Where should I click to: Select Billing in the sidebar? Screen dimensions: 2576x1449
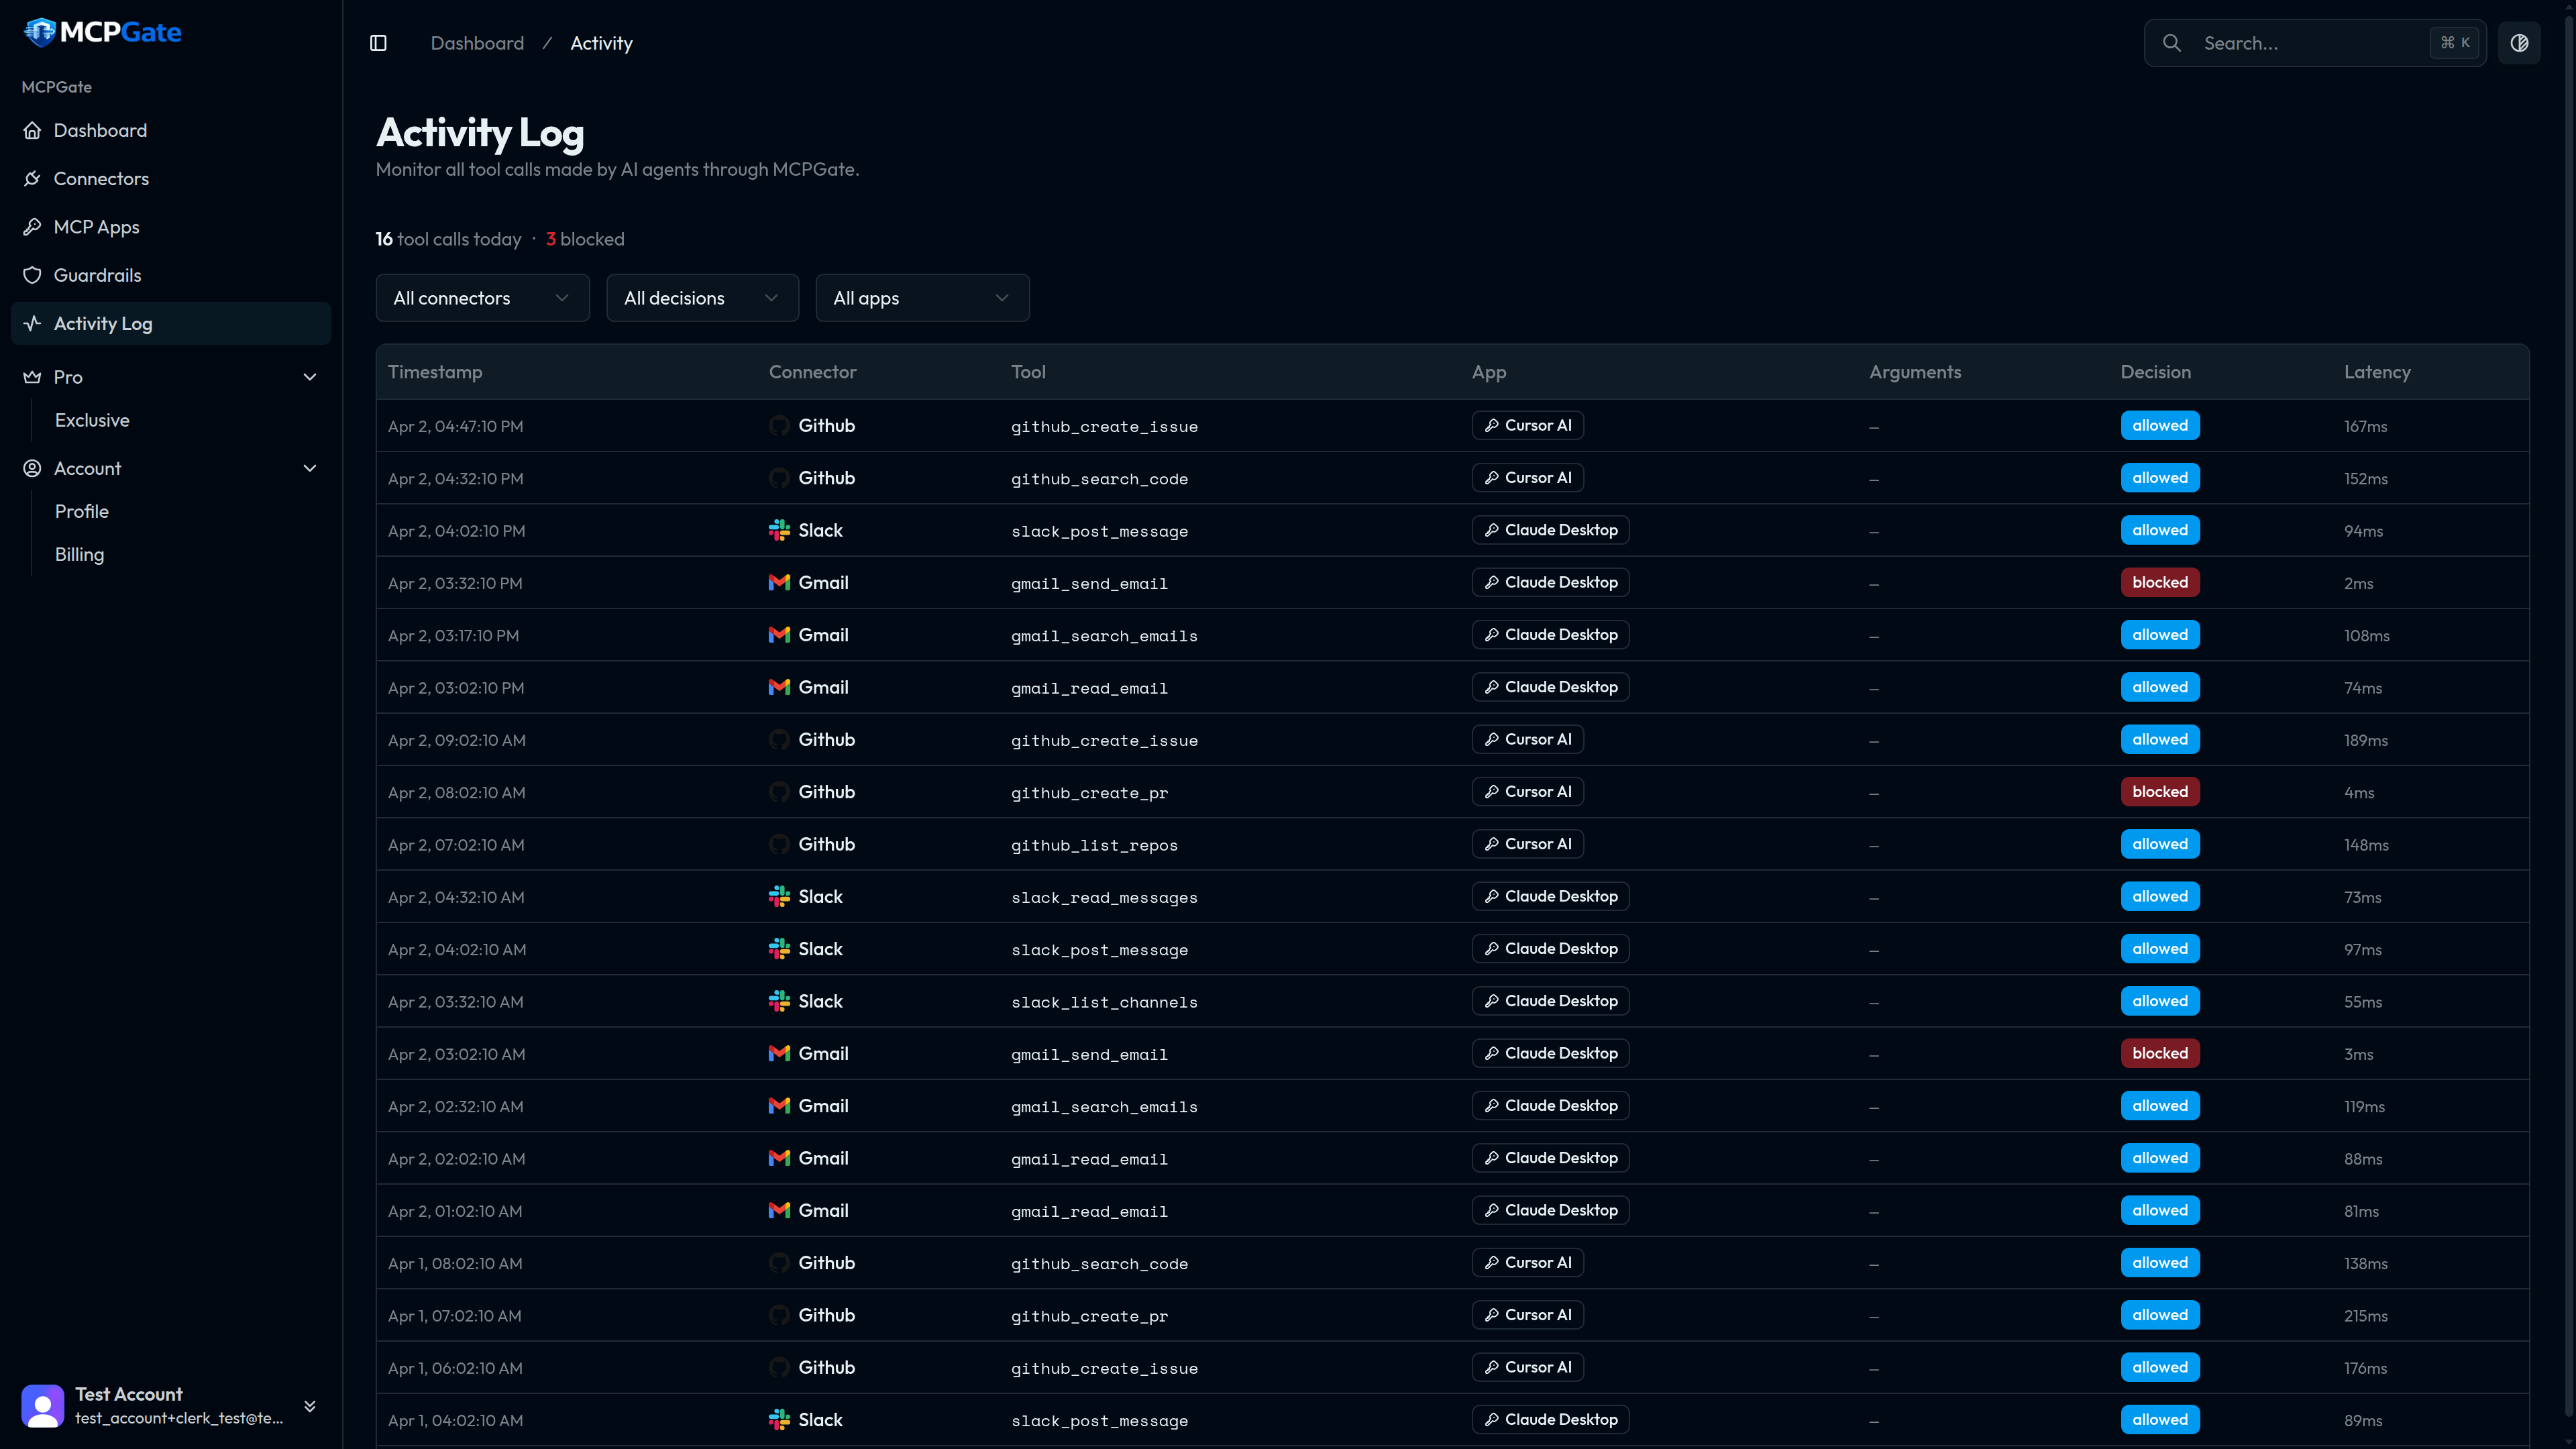[79, 554]
